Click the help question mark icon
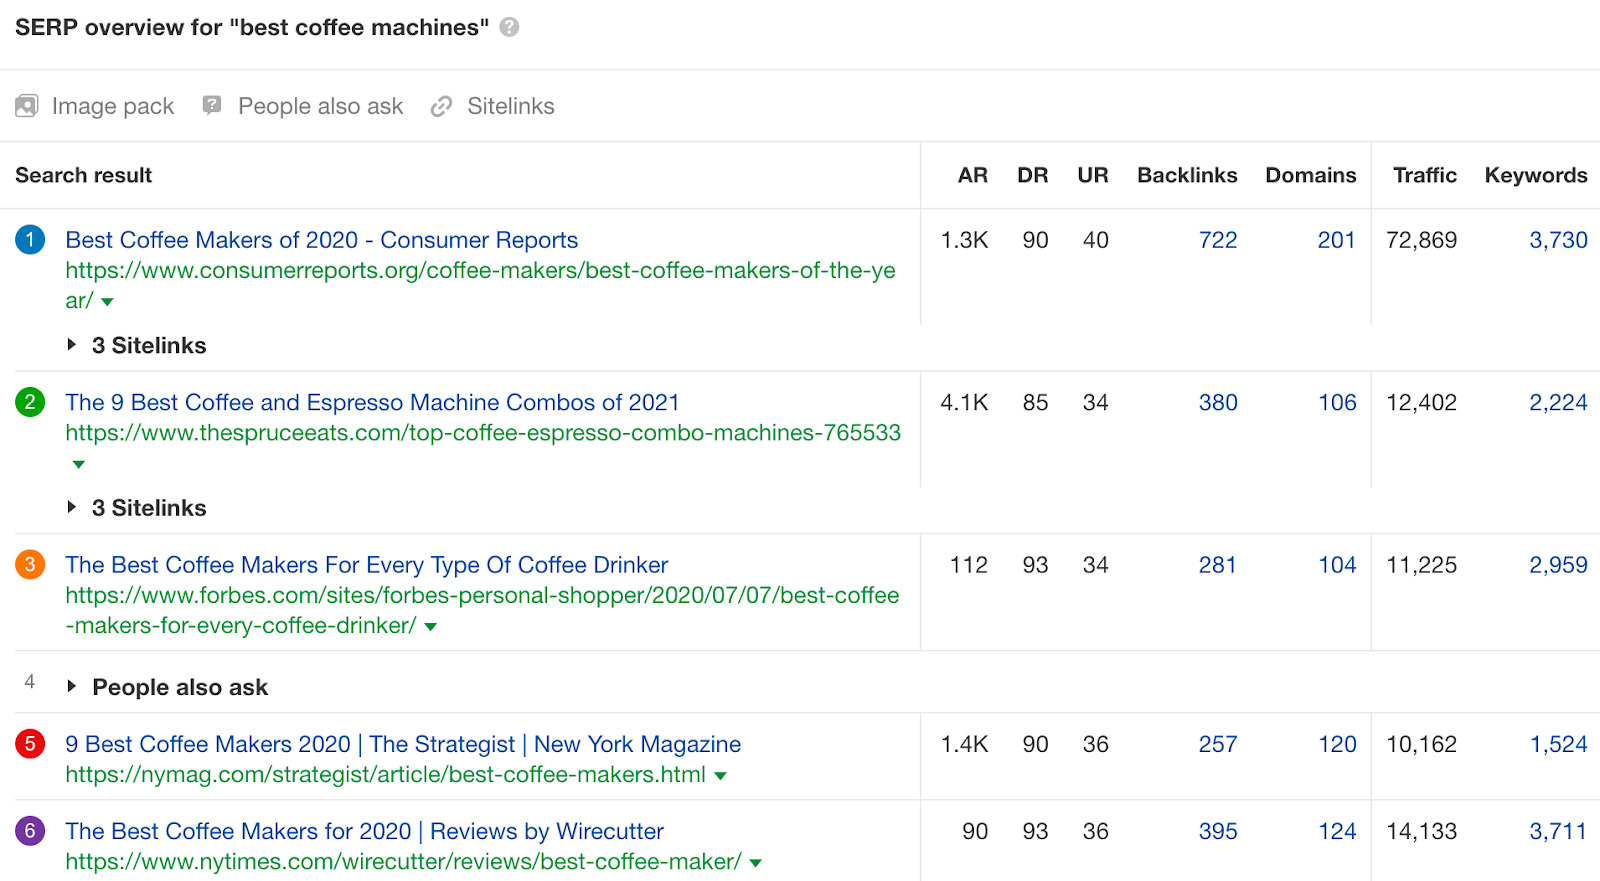 (509, 27)
